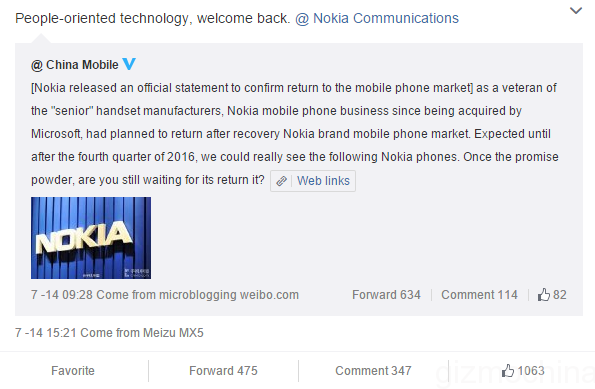Give a thumbs up to the 1063-like post
The width and height of the screenshot is (595, 389).
pyautogui.click(x=523, y=371)
